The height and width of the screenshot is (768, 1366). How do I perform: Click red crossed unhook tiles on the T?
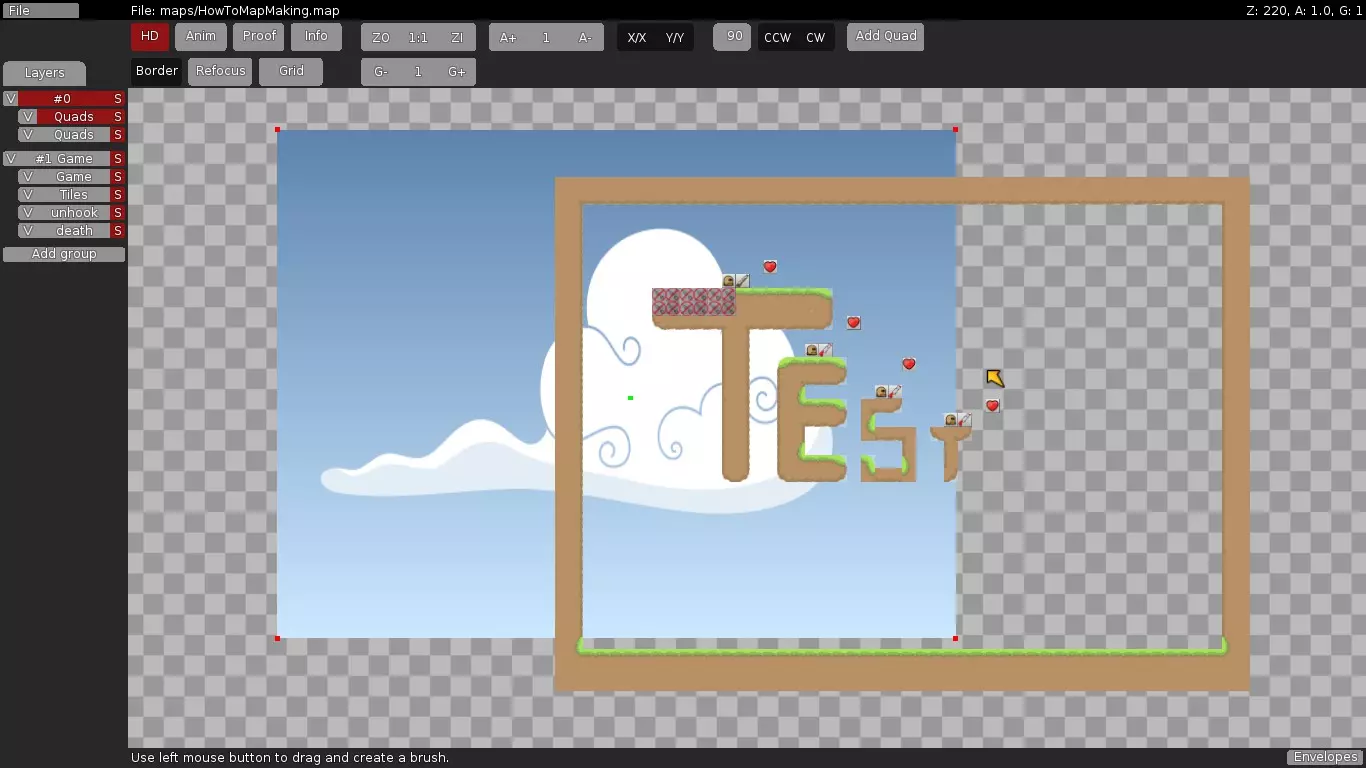click(x=693, y=301)
